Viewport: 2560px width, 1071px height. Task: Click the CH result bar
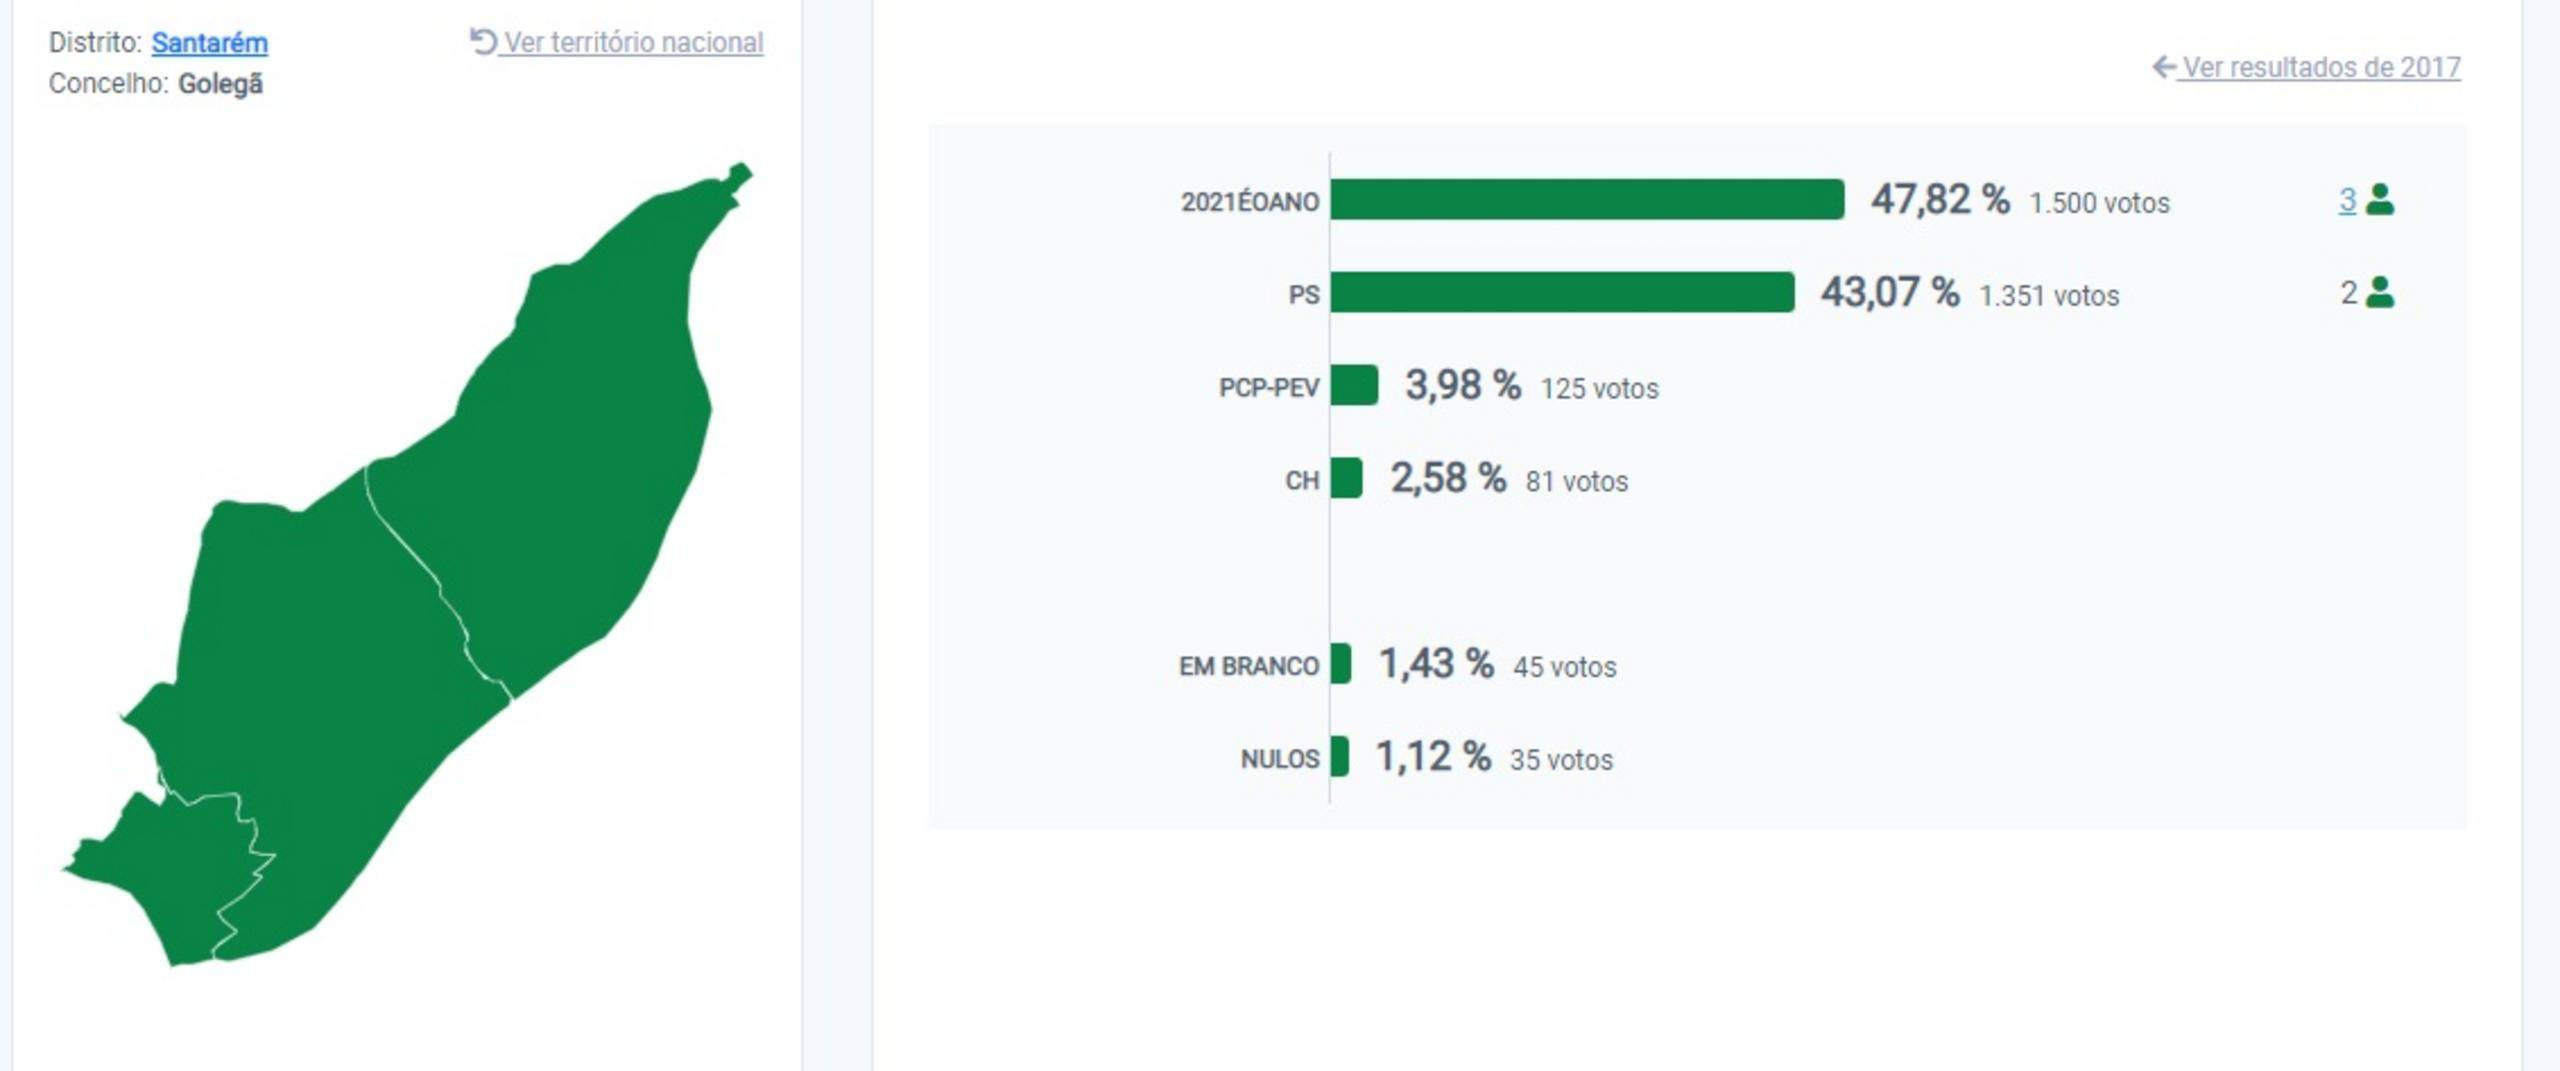pos(1346,479)
